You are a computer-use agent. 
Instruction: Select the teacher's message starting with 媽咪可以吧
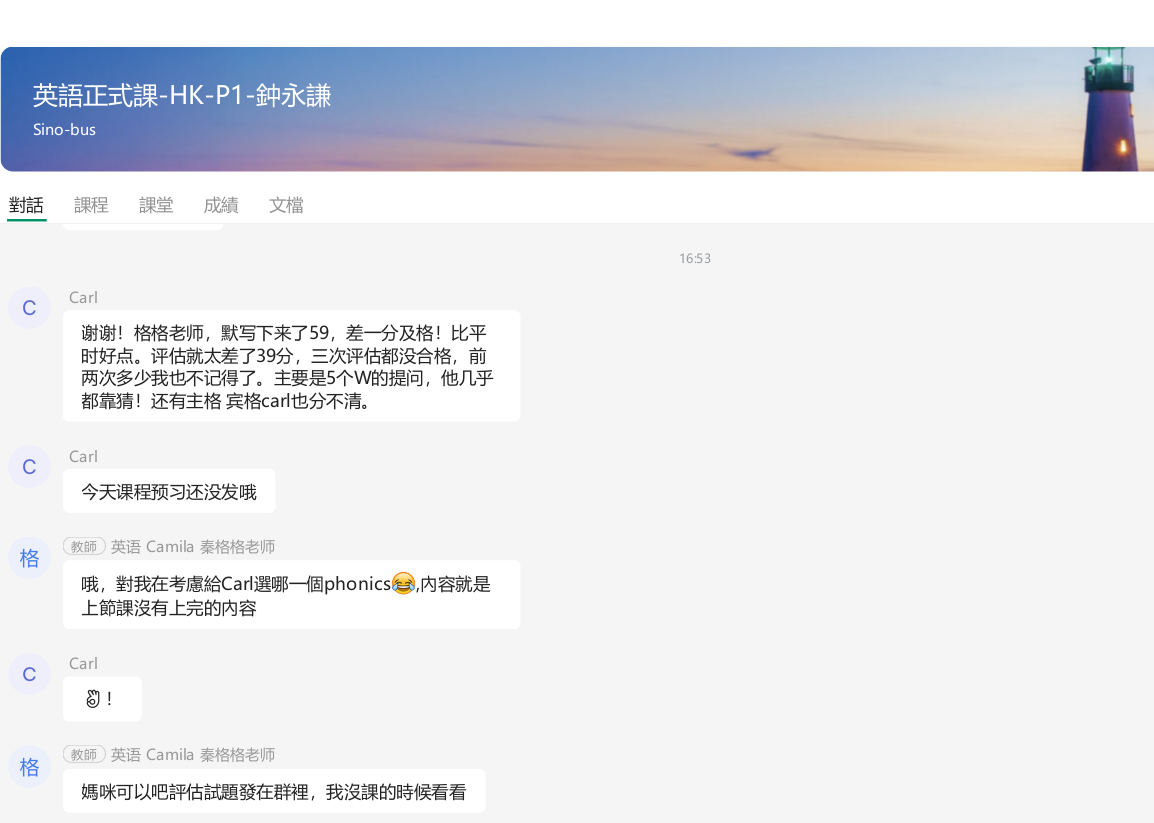click(x=274, y=792)
